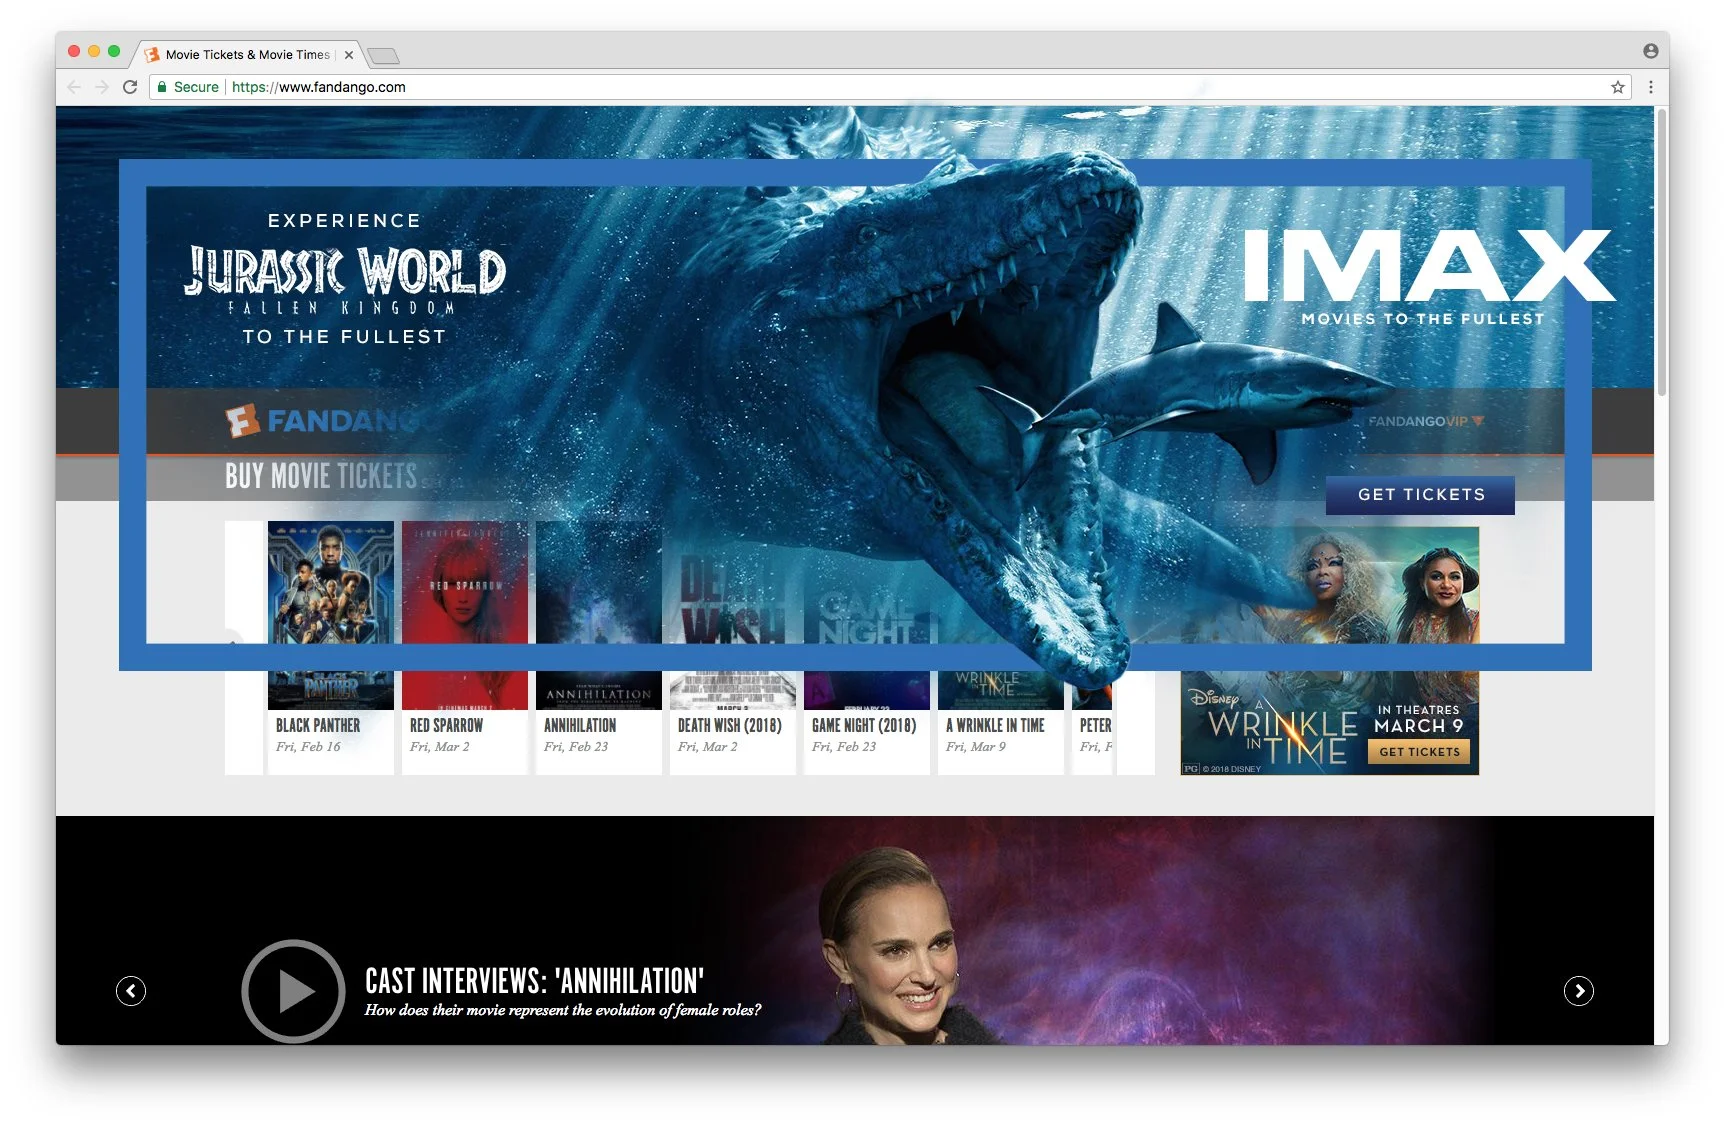Show the previous featured video slide

pos(131,991)
